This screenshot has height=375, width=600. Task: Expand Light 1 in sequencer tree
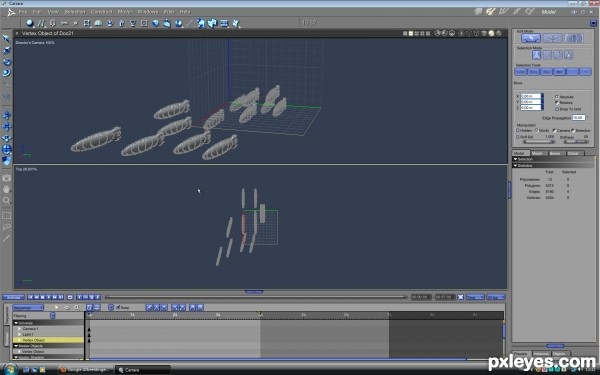pyautogui.click(x=20, y=334)
